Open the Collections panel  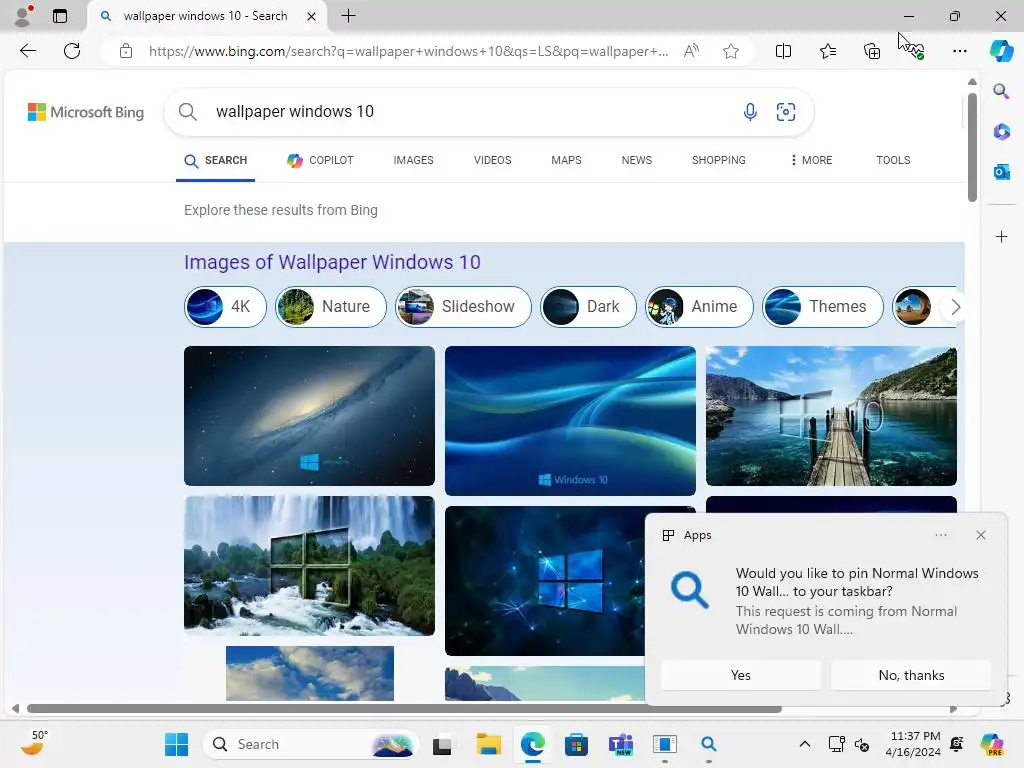(x=872, y=51)
